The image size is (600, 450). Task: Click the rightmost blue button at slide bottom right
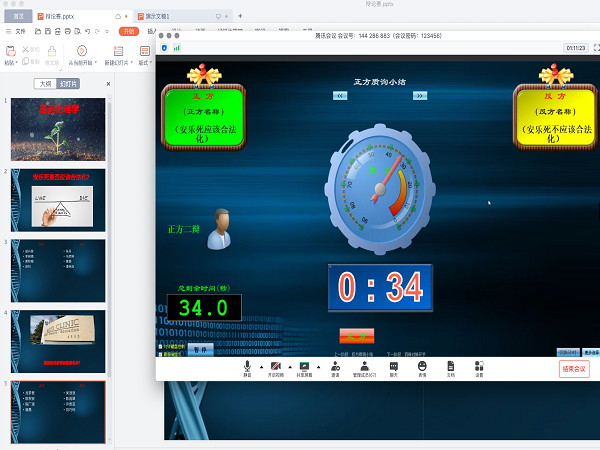point(591,352)
